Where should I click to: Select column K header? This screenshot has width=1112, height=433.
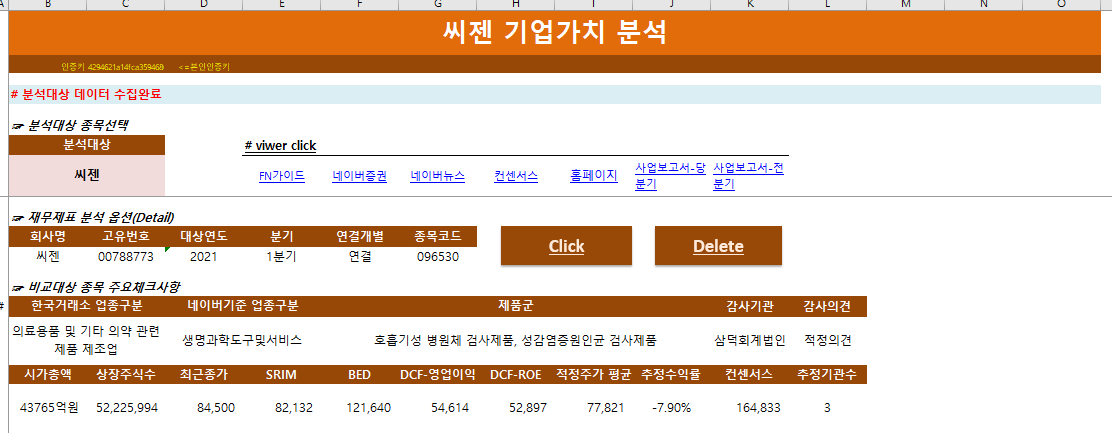(x=750, y=4)
